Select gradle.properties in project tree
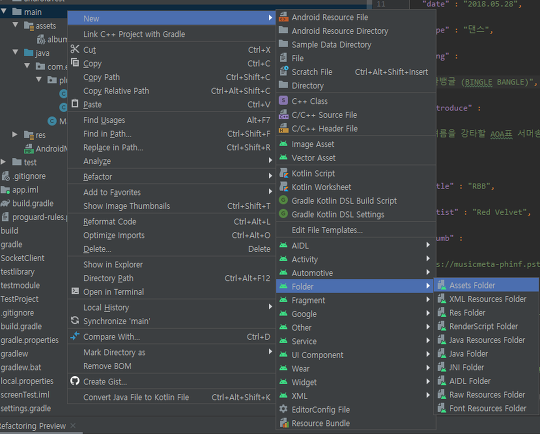 pos(30,340)
